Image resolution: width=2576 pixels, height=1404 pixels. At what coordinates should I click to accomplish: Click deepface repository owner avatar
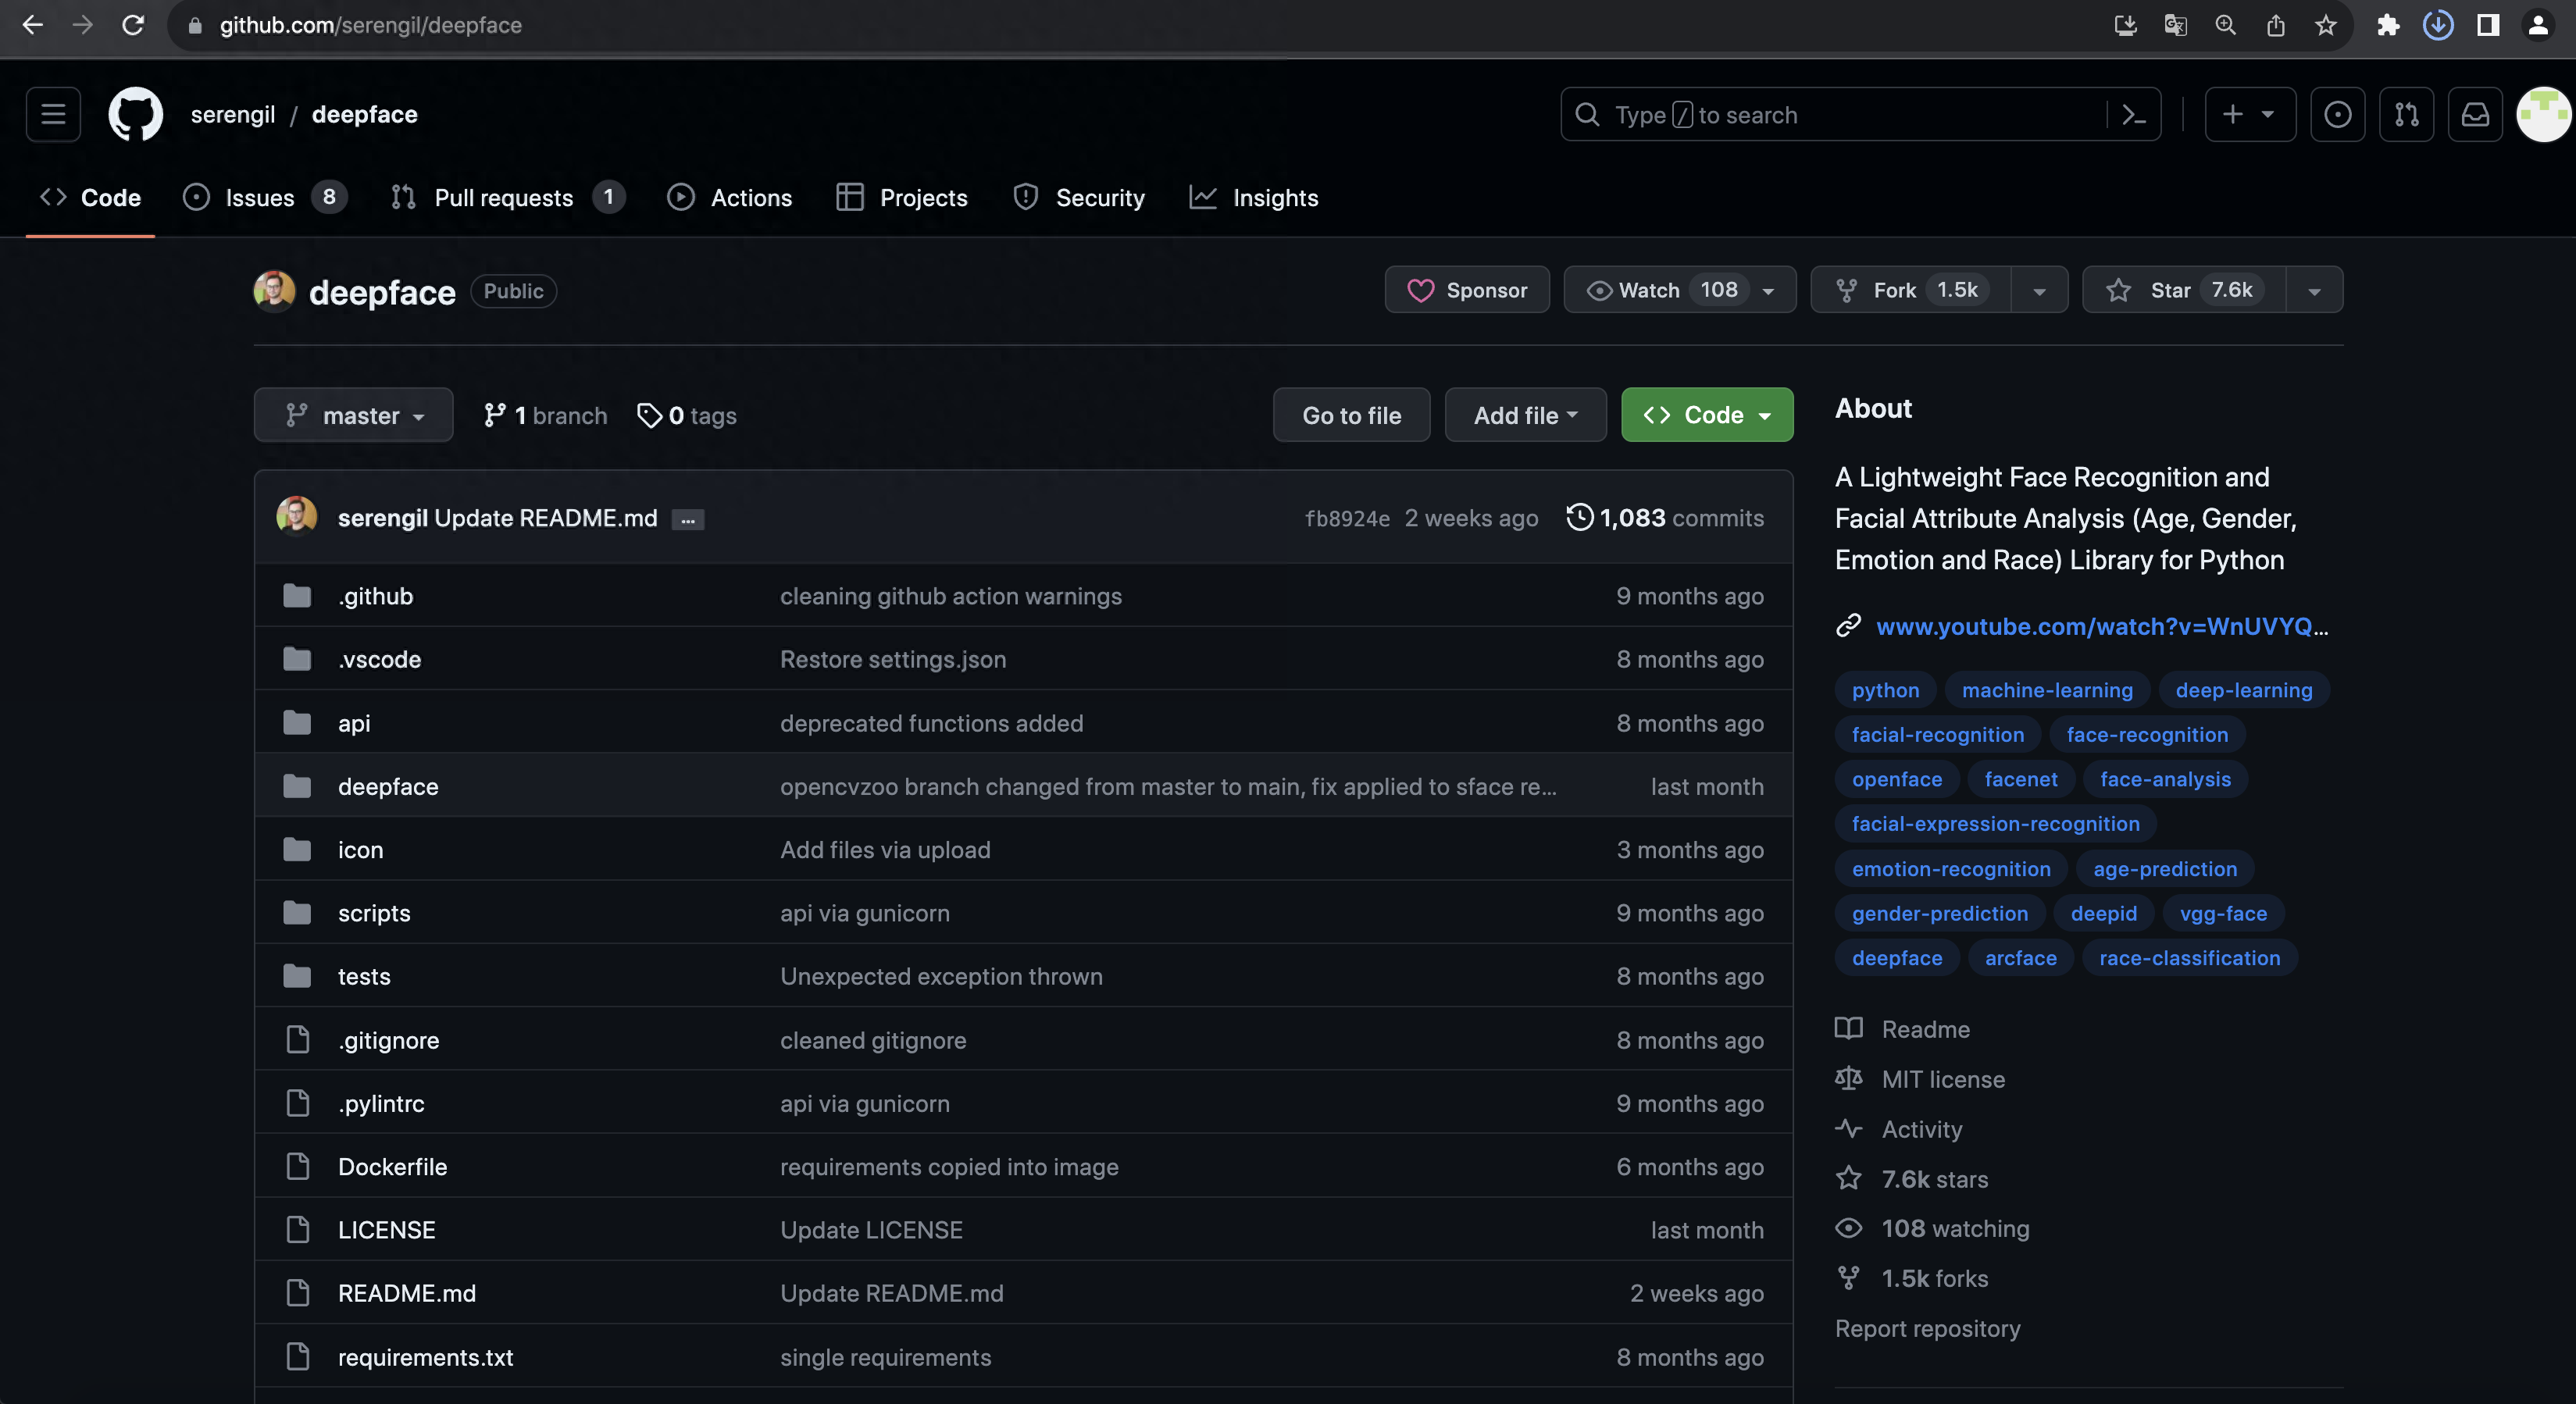tap(274, 291)
